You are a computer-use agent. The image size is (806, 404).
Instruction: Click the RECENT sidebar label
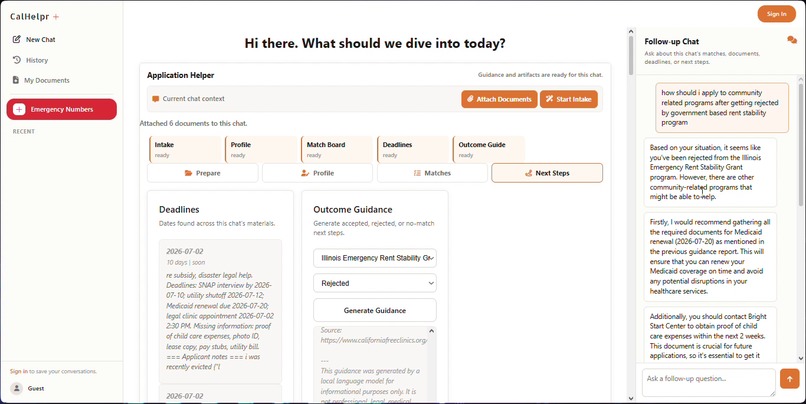[x=24, y=132]
